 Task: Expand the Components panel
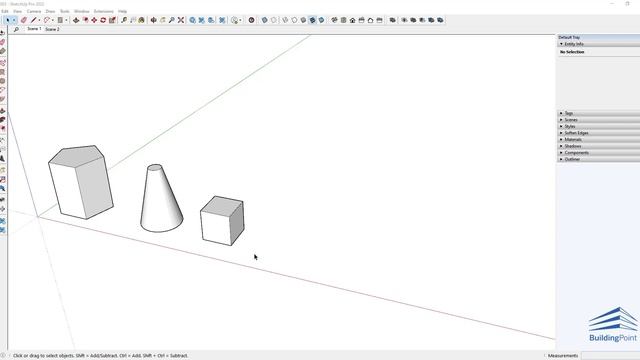coord(561,152)
